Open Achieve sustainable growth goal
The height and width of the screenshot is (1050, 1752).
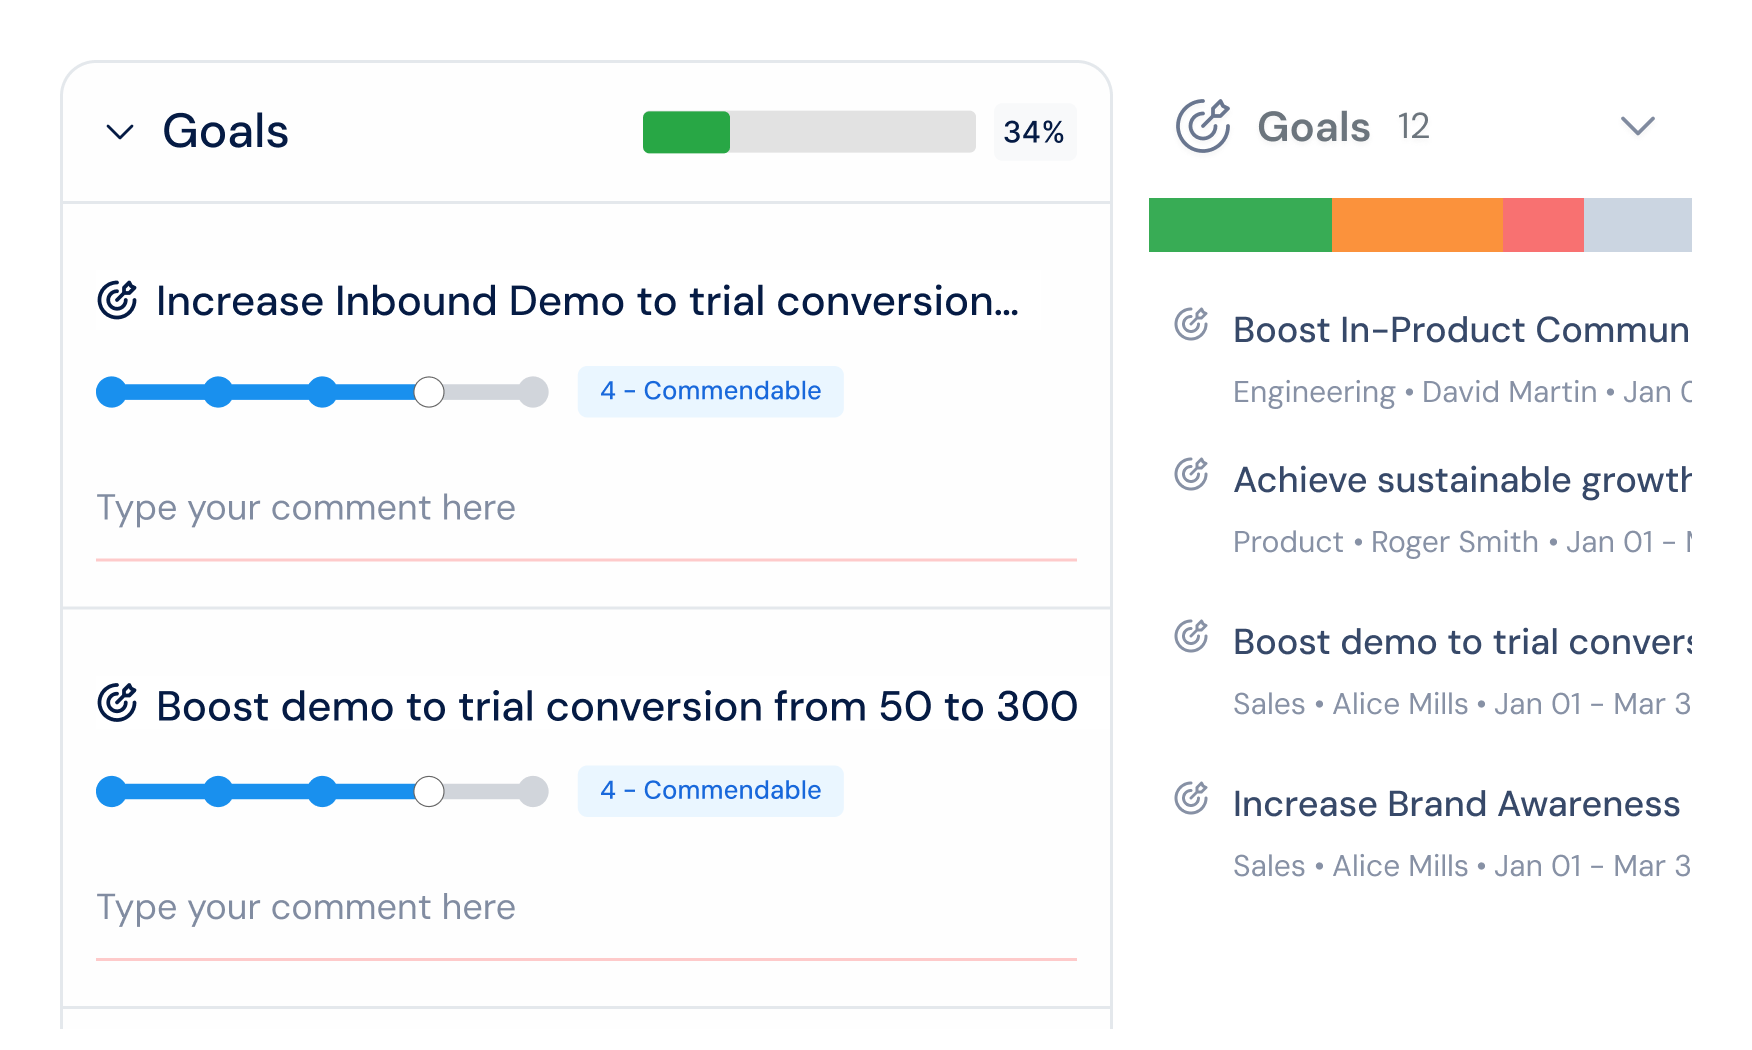pyautogui.click(x=1462, y=480)
